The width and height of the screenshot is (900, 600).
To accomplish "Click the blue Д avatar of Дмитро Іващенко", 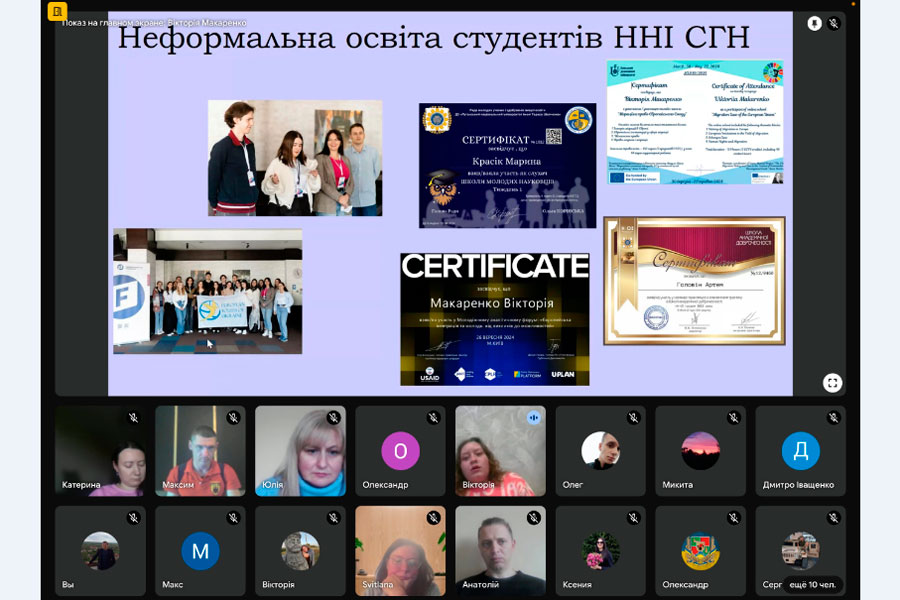I will 800,451.
